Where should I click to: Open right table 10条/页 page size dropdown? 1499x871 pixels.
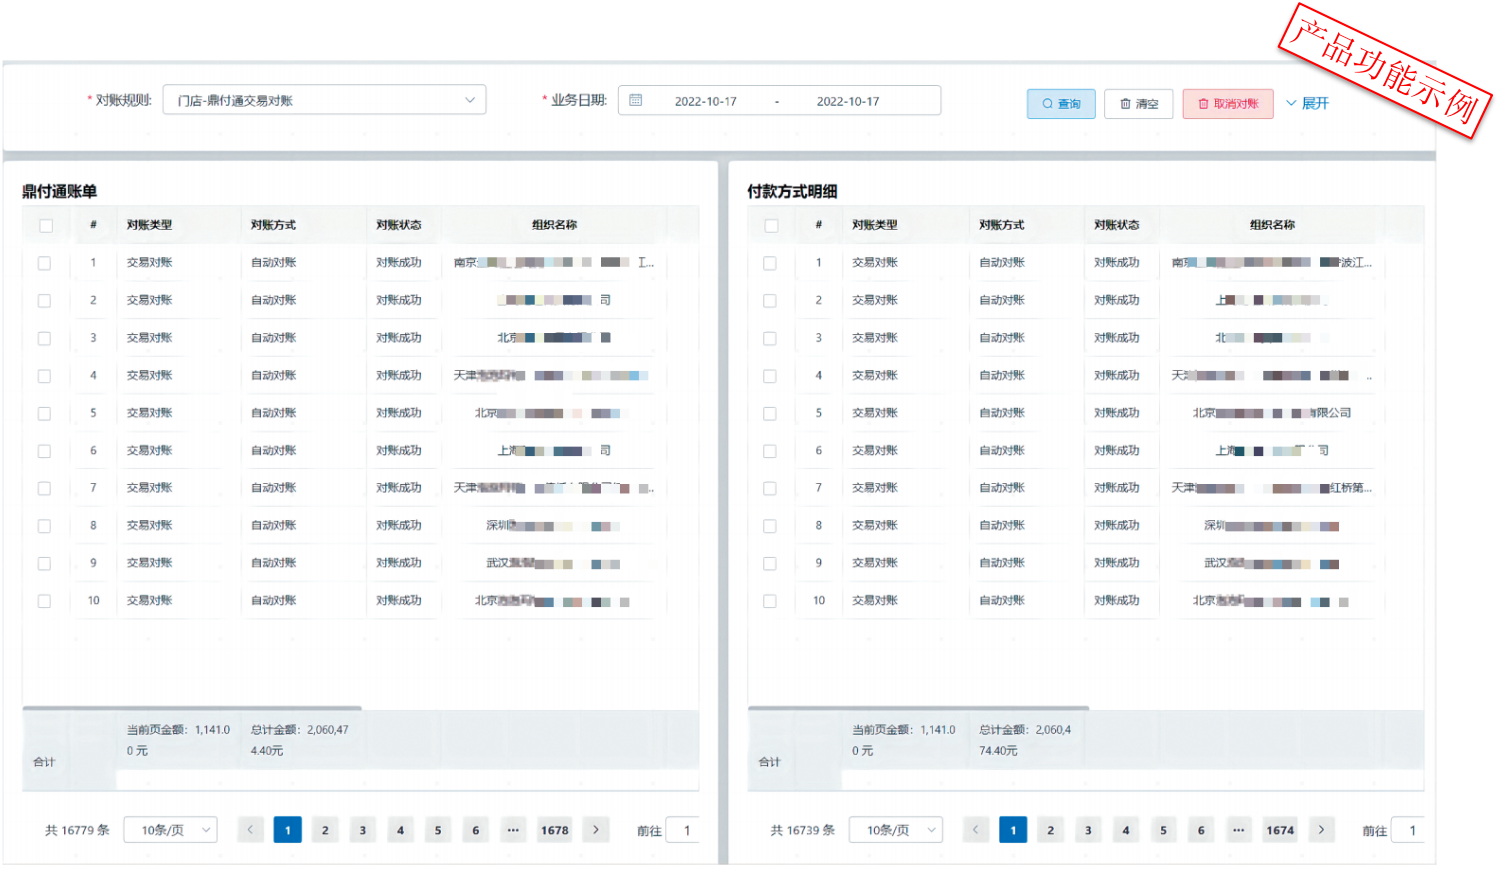(x=896, y=830)
